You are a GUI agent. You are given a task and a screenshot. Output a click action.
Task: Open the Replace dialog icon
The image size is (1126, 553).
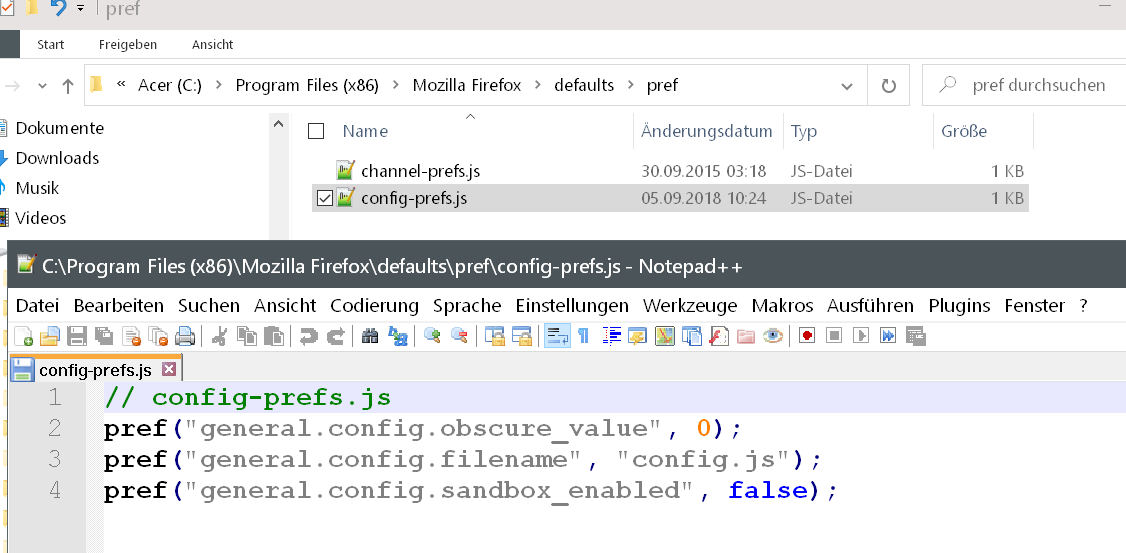(397, 335)
